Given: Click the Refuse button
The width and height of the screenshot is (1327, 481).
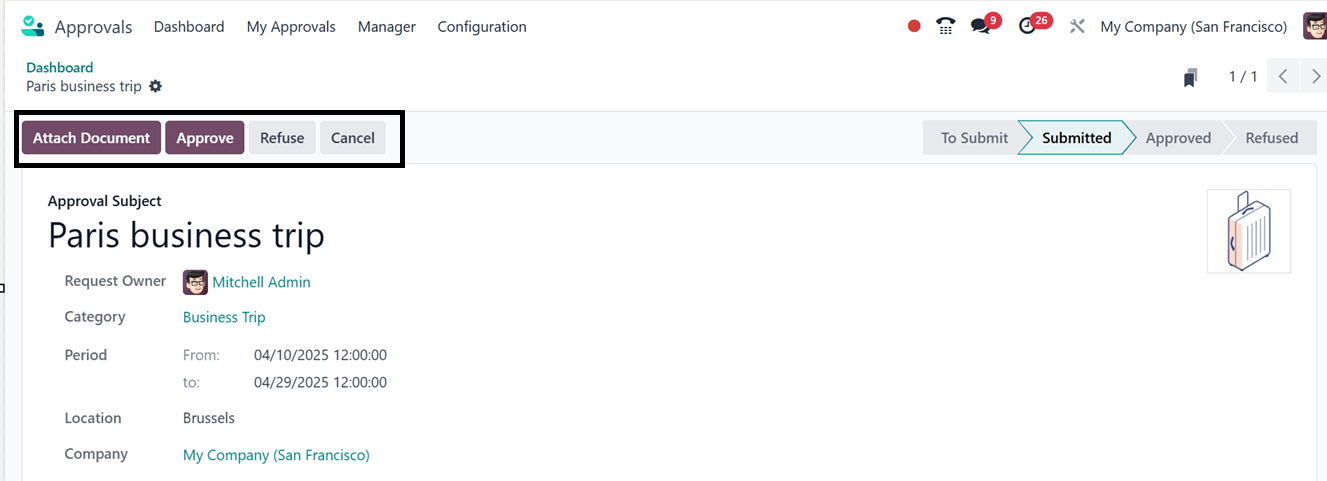Looking at the screenshot, I should coord(282,138).
